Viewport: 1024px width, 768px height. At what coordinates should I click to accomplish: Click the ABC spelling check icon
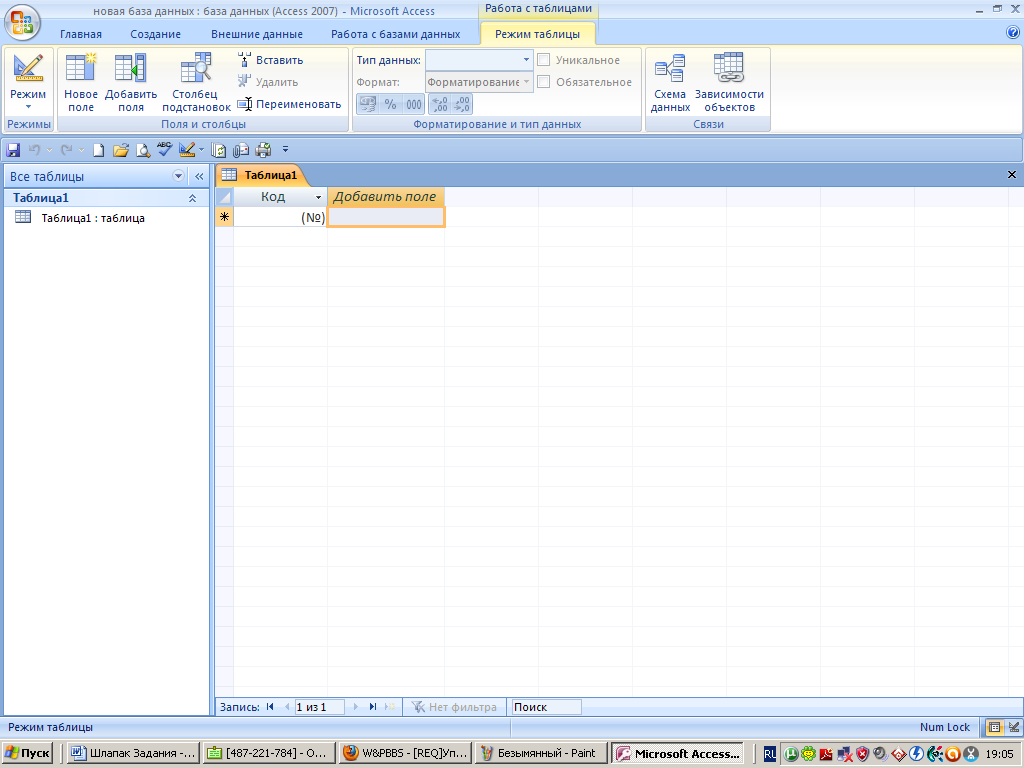tap(164, 150)
